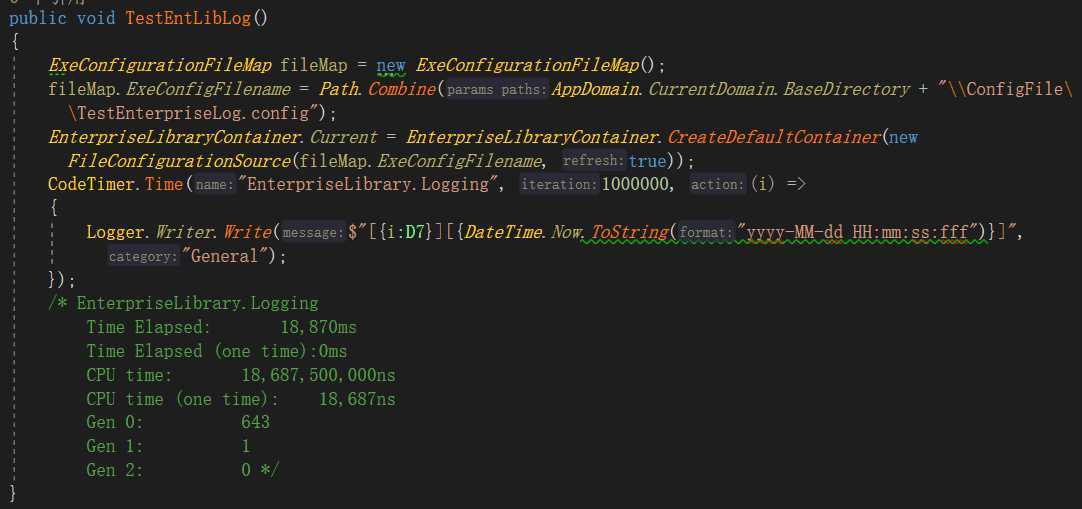Click the 'new' keyword with the green squiggle
Screen dimensions: 1082x509
click(391, 66)
